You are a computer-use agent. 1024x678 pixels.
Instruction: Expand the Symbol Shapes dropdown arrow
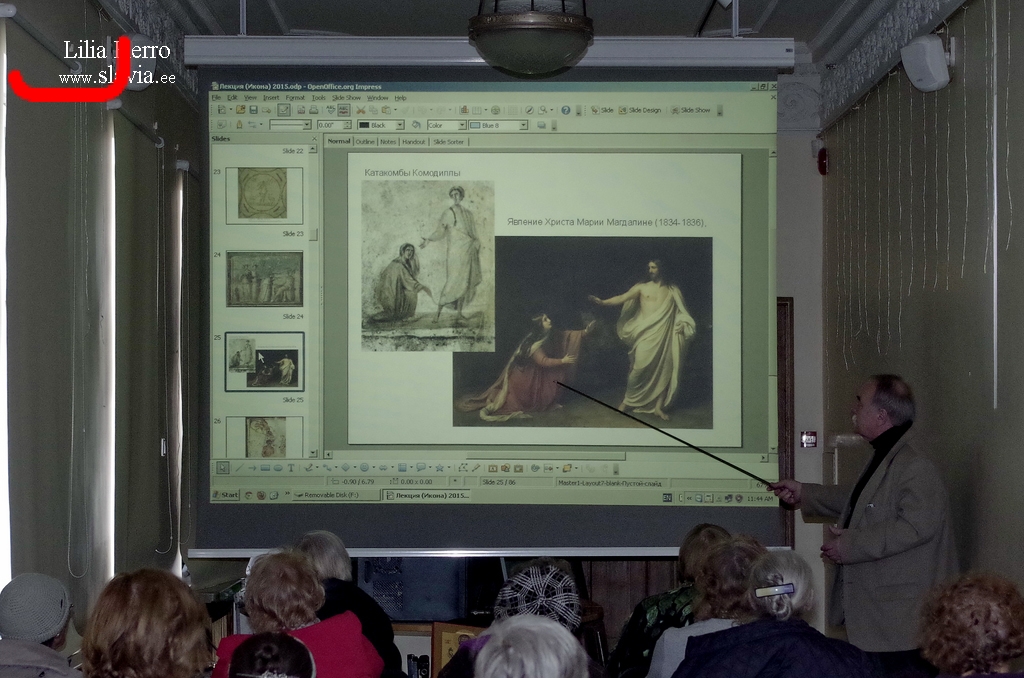point(372,468)
